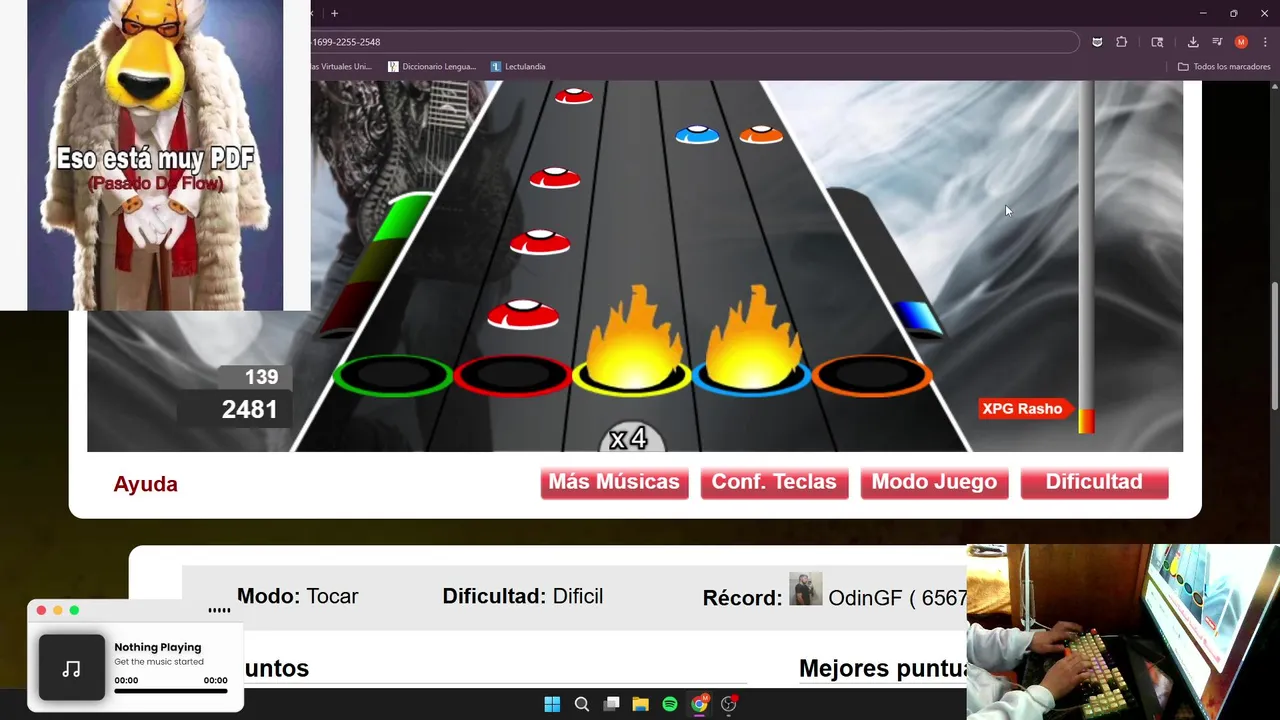Image resolution: width=1280 pixels, height=720 pixels.
Task: Click the x4 multiplier badge
Action: (x=630, y=438)
